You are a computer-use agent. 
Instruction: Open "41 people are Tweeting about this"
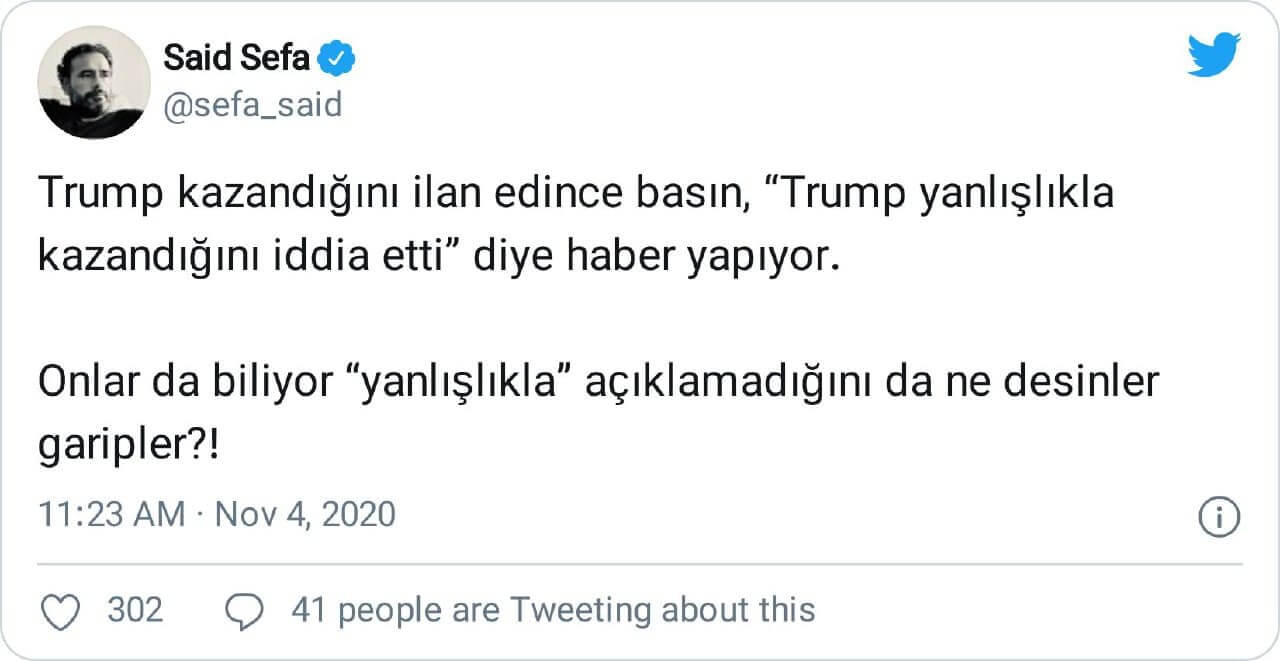pyautogui.click(x=552, y=609)
